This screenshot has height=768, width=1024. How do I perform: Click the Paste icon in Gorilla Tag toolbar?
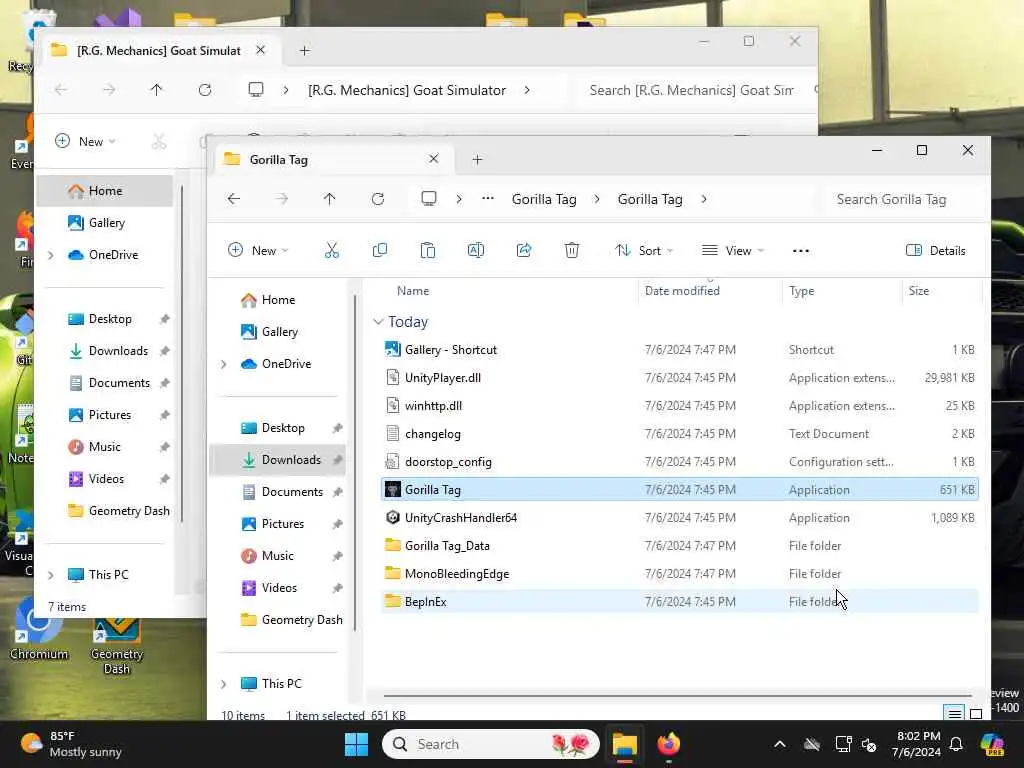click(428, 251)
